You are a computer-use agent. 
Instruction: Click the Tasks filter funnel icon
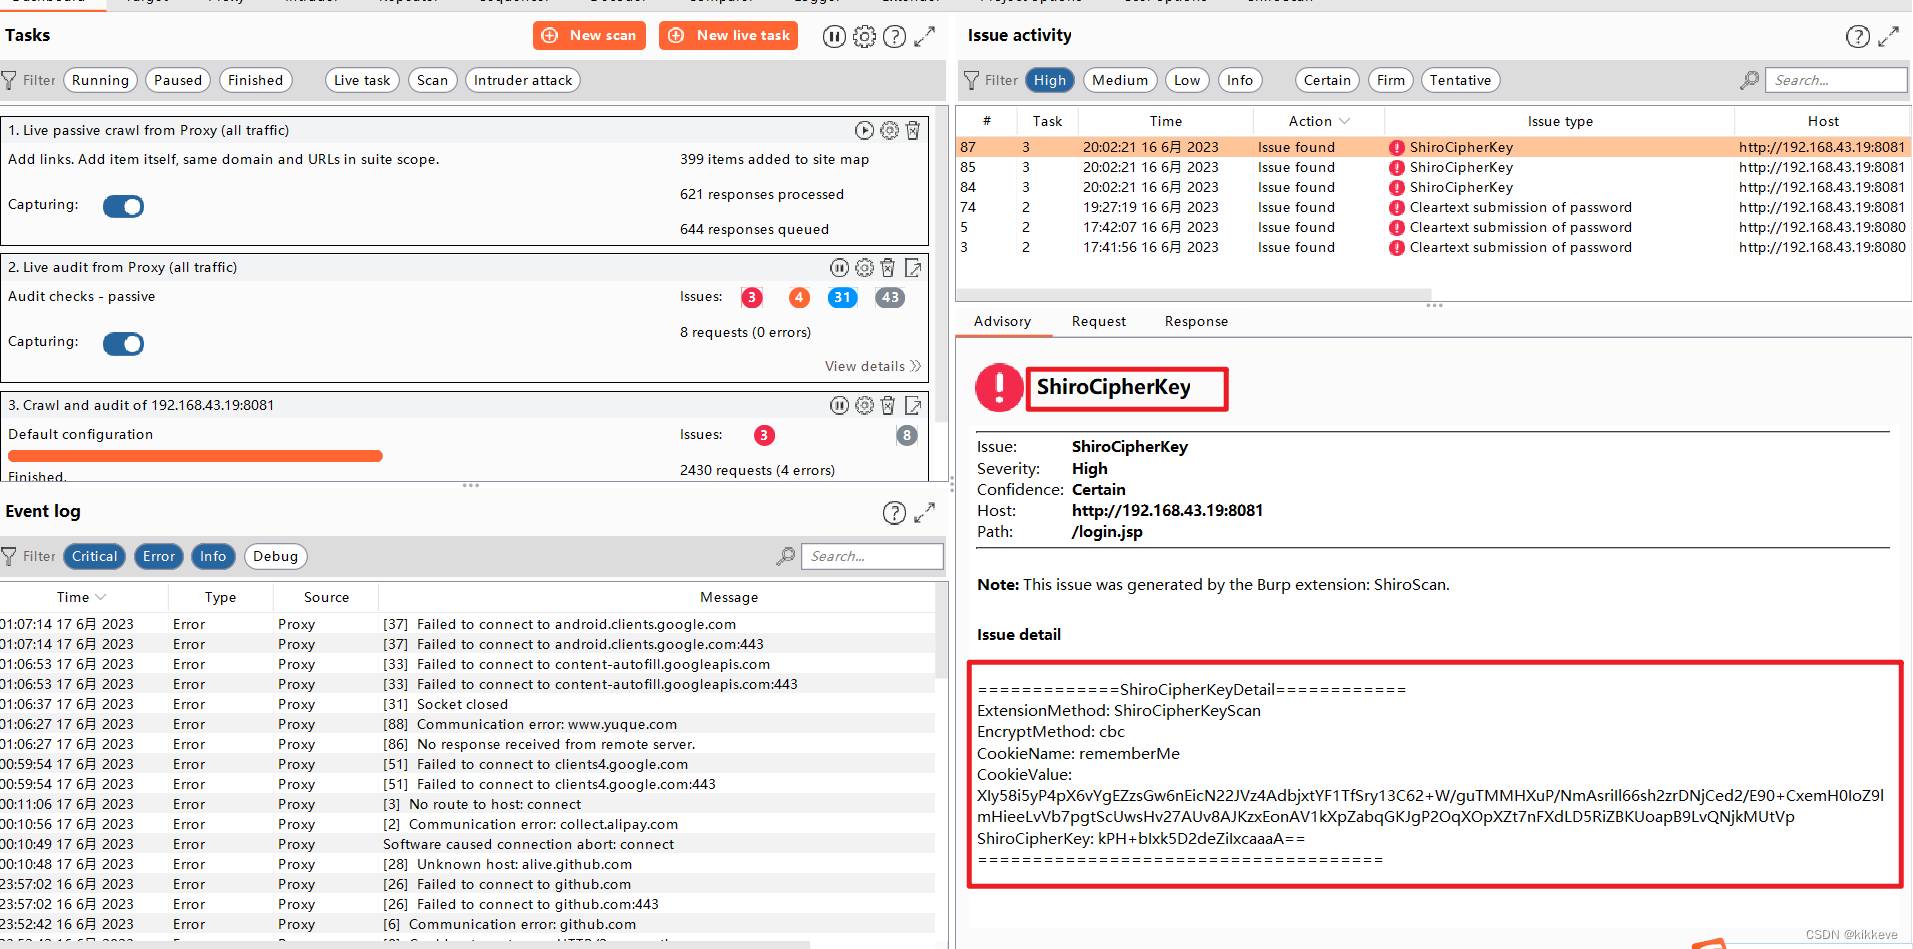click(x=9, y=80)
